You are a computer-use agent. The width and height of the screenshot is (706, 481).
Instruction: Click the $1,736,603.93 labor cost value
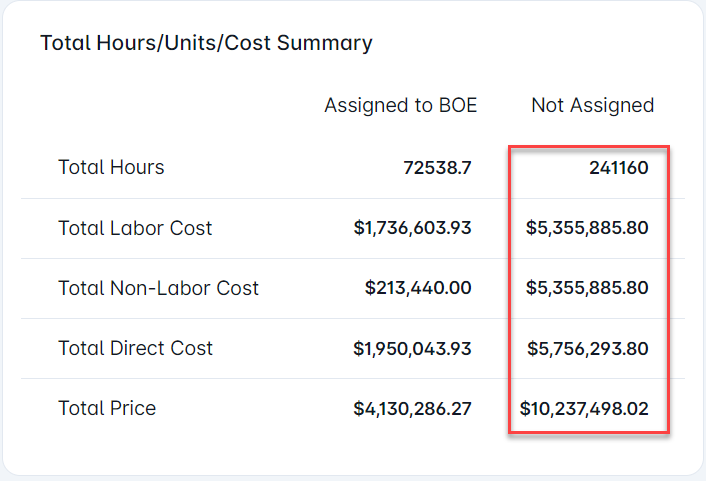coord(412,228)
